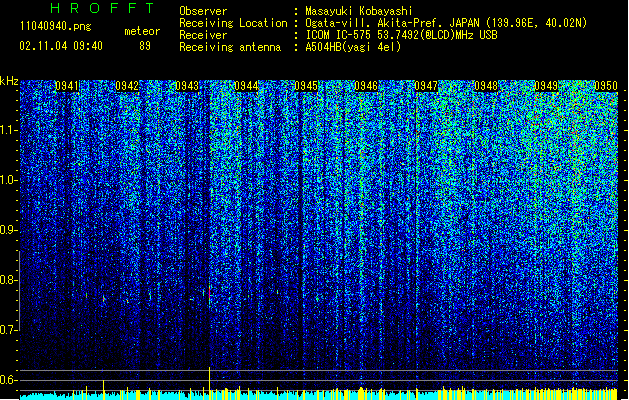Click the Receiver ICOM IC-575 text

pos(401,35)
